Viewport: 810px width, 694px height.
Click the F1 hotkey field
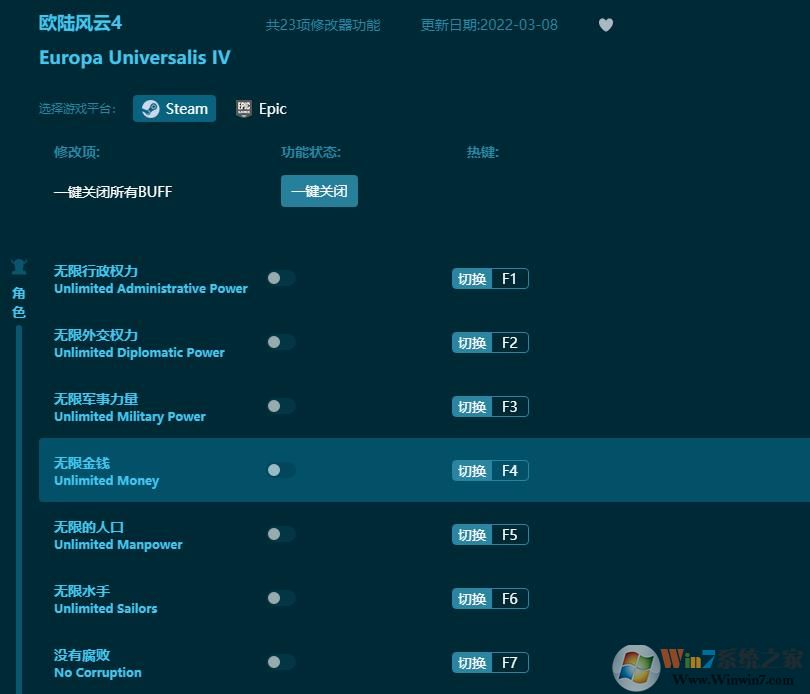[x=510, y=279]
